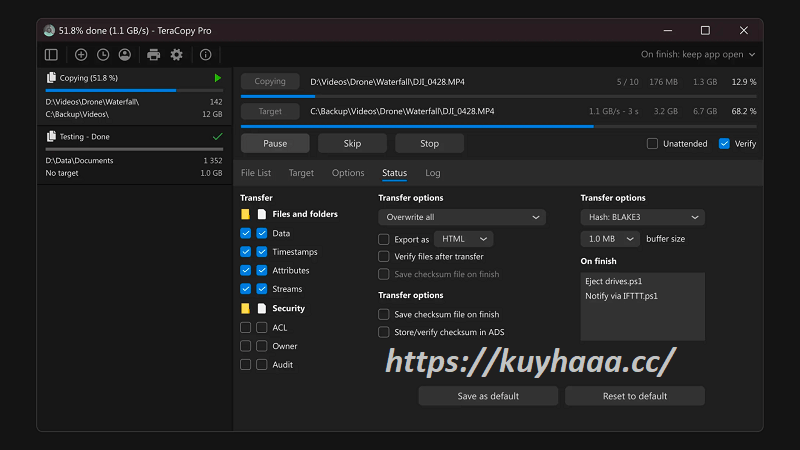Open the Hash: BLAKE3 dropdown
Screen dimensions: 800x450
pyautogui.click(x=642, y=217)
